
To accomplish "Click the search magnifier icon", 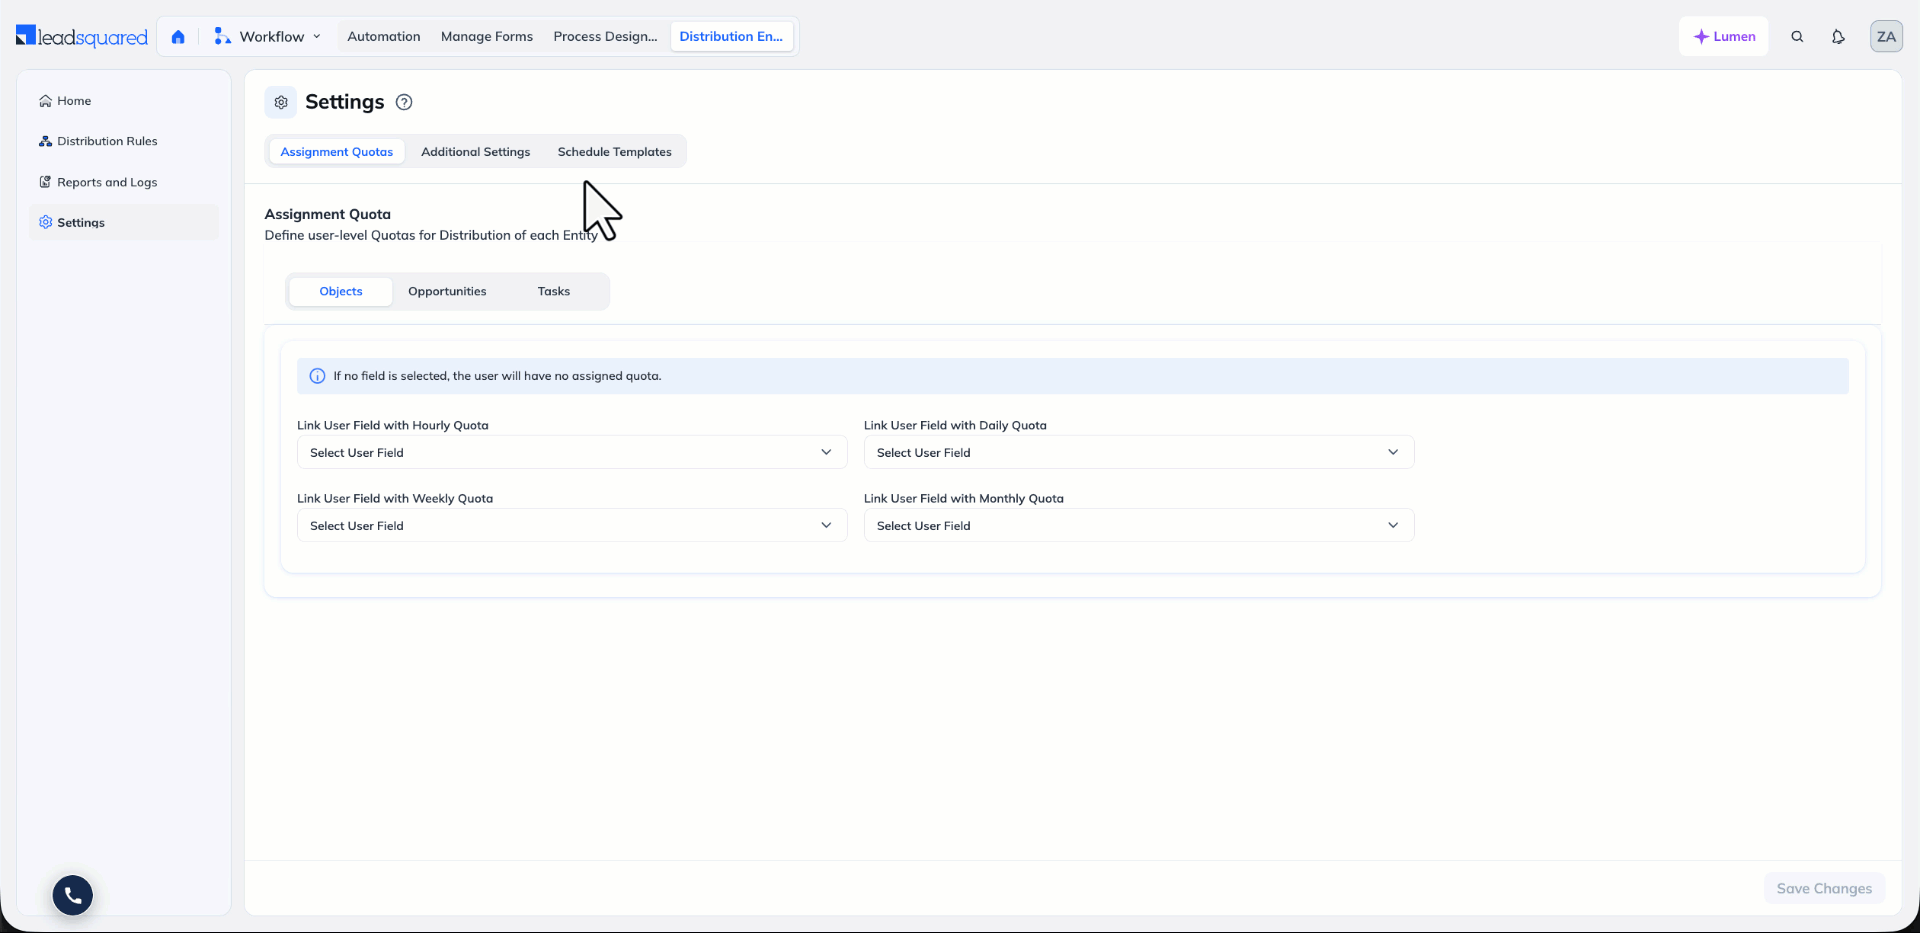I will (x=1797, y=37).
